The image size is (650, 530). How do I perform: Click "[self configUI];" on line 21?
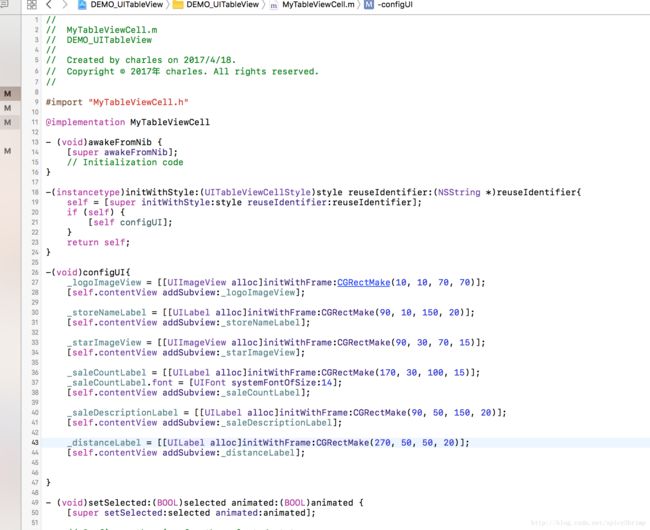point(130,223)
